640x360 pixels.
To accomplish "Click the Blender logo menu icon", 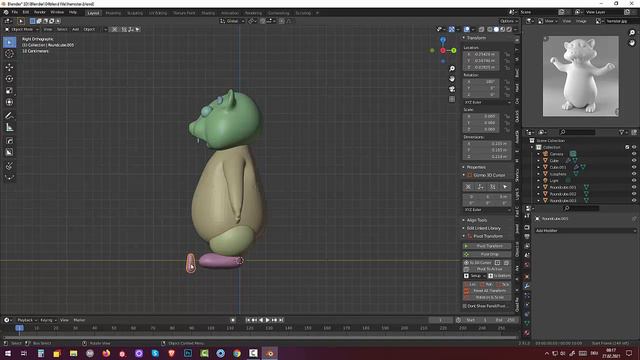I will 6,12.
